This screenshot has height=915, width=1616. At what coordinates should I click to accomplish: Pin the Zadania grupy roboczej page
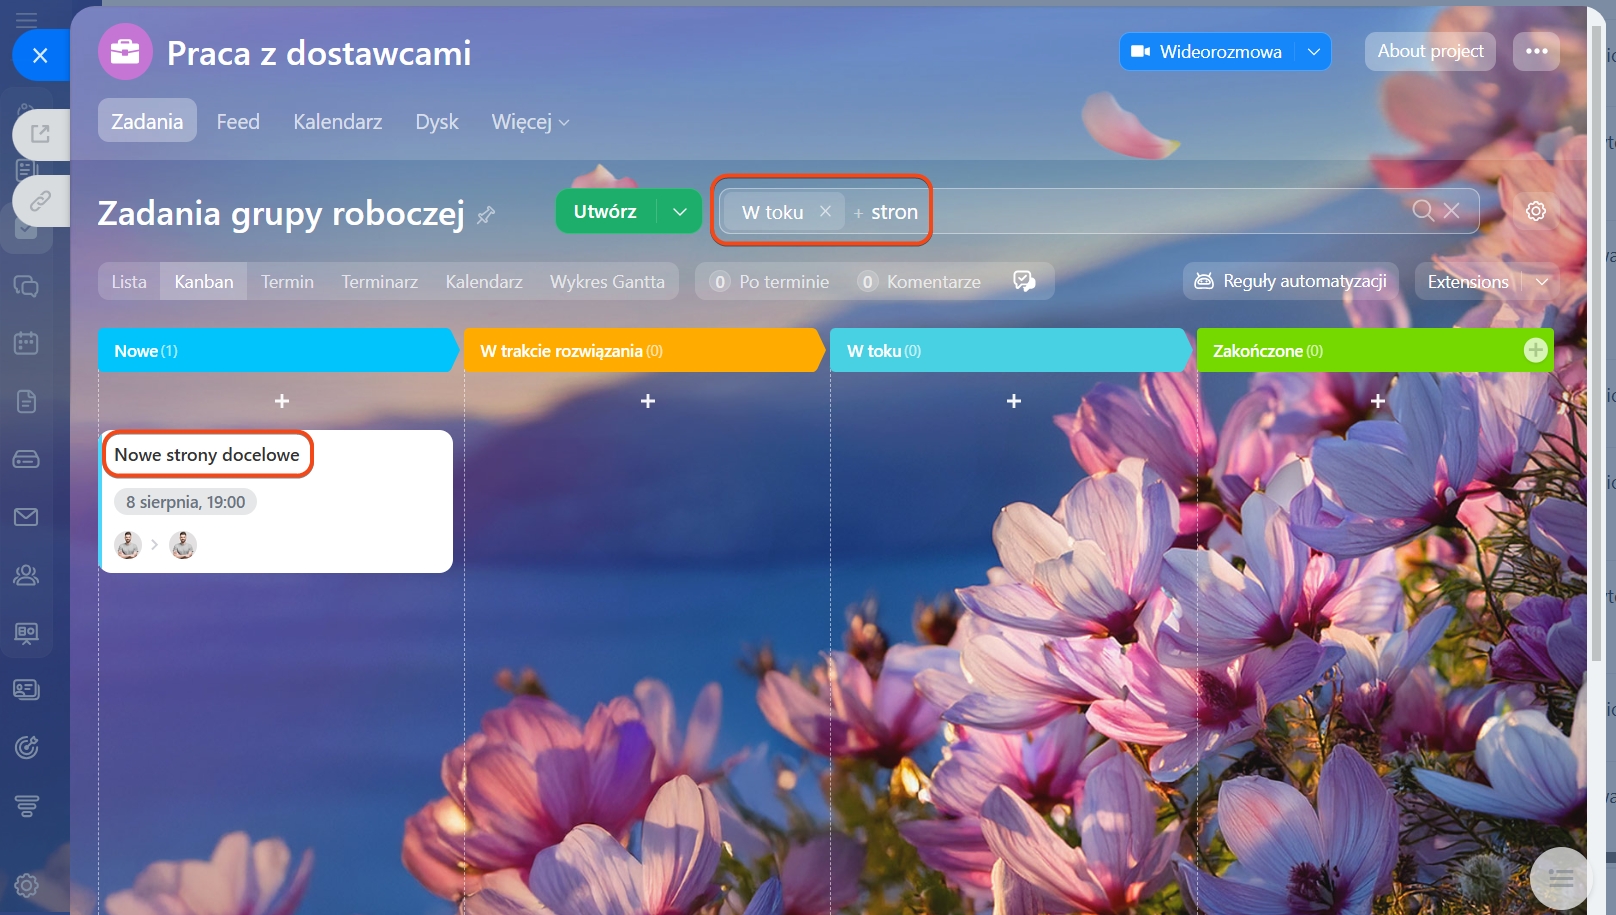coord(486,215)
